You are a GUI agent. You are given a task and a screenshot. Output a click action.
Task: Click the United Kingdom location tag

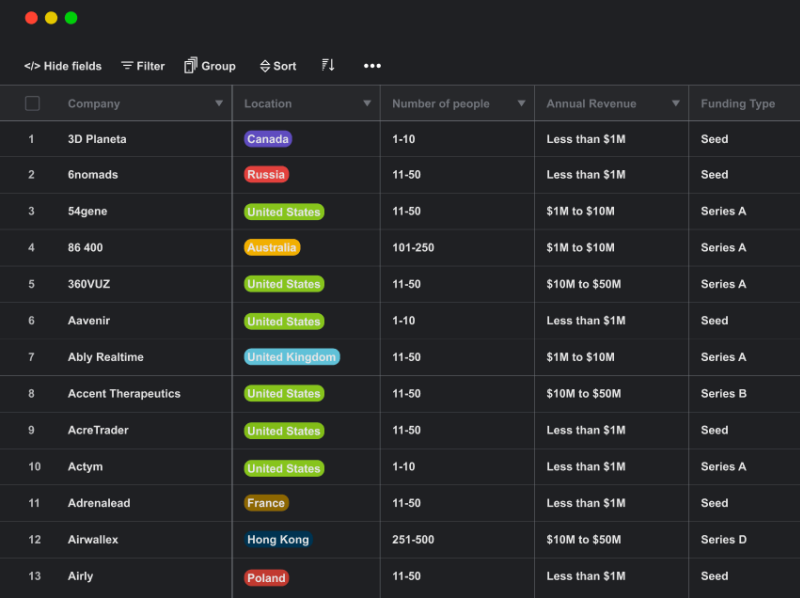click(x=292, y=357)
